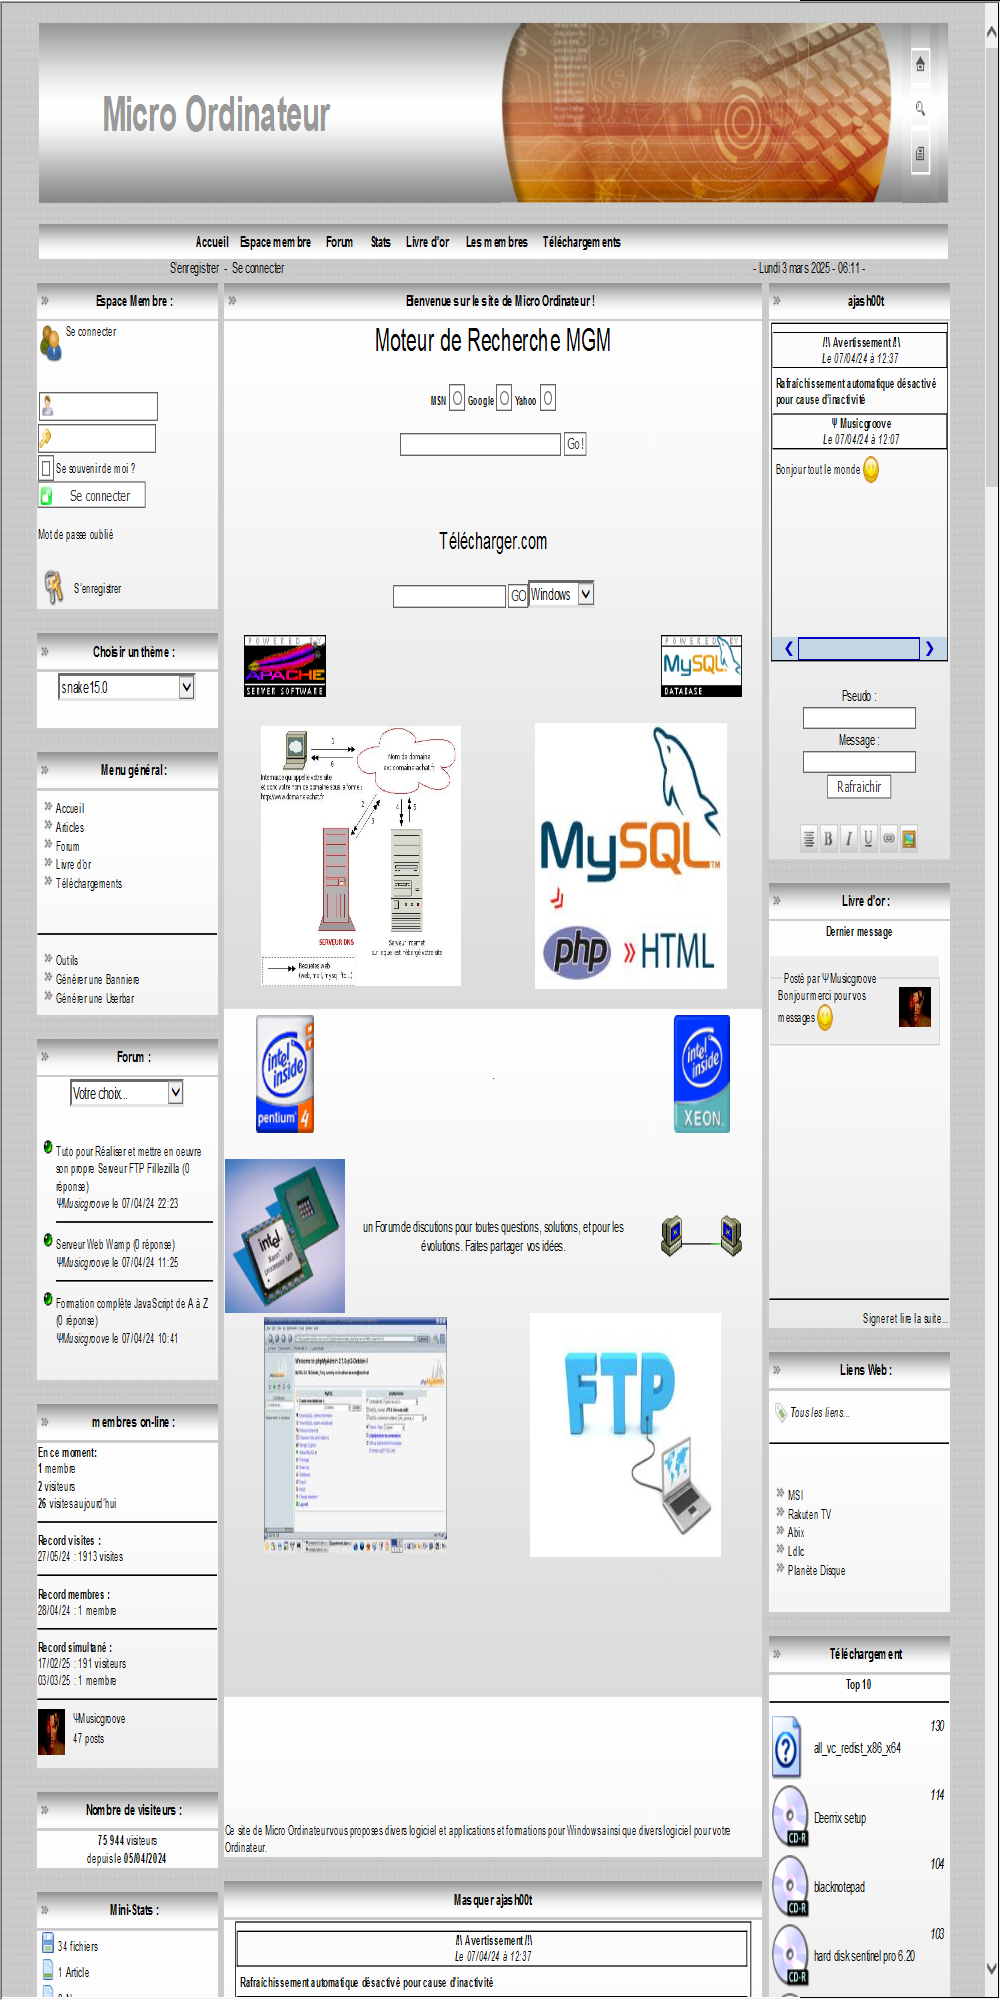Click the document icon in header banner
The image size is (1000, 2000).
(920, 154)
